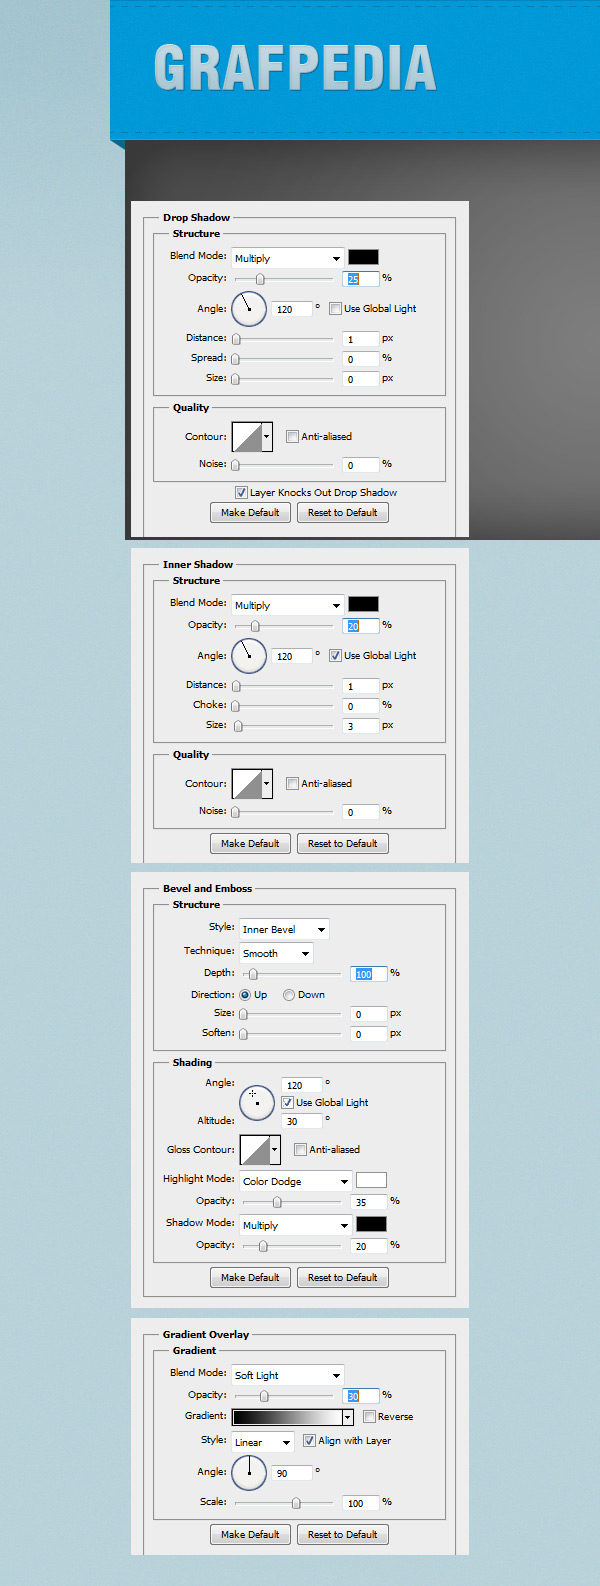Open Gloss Contour picker arrow
600x1586 pixels.
275,1150
